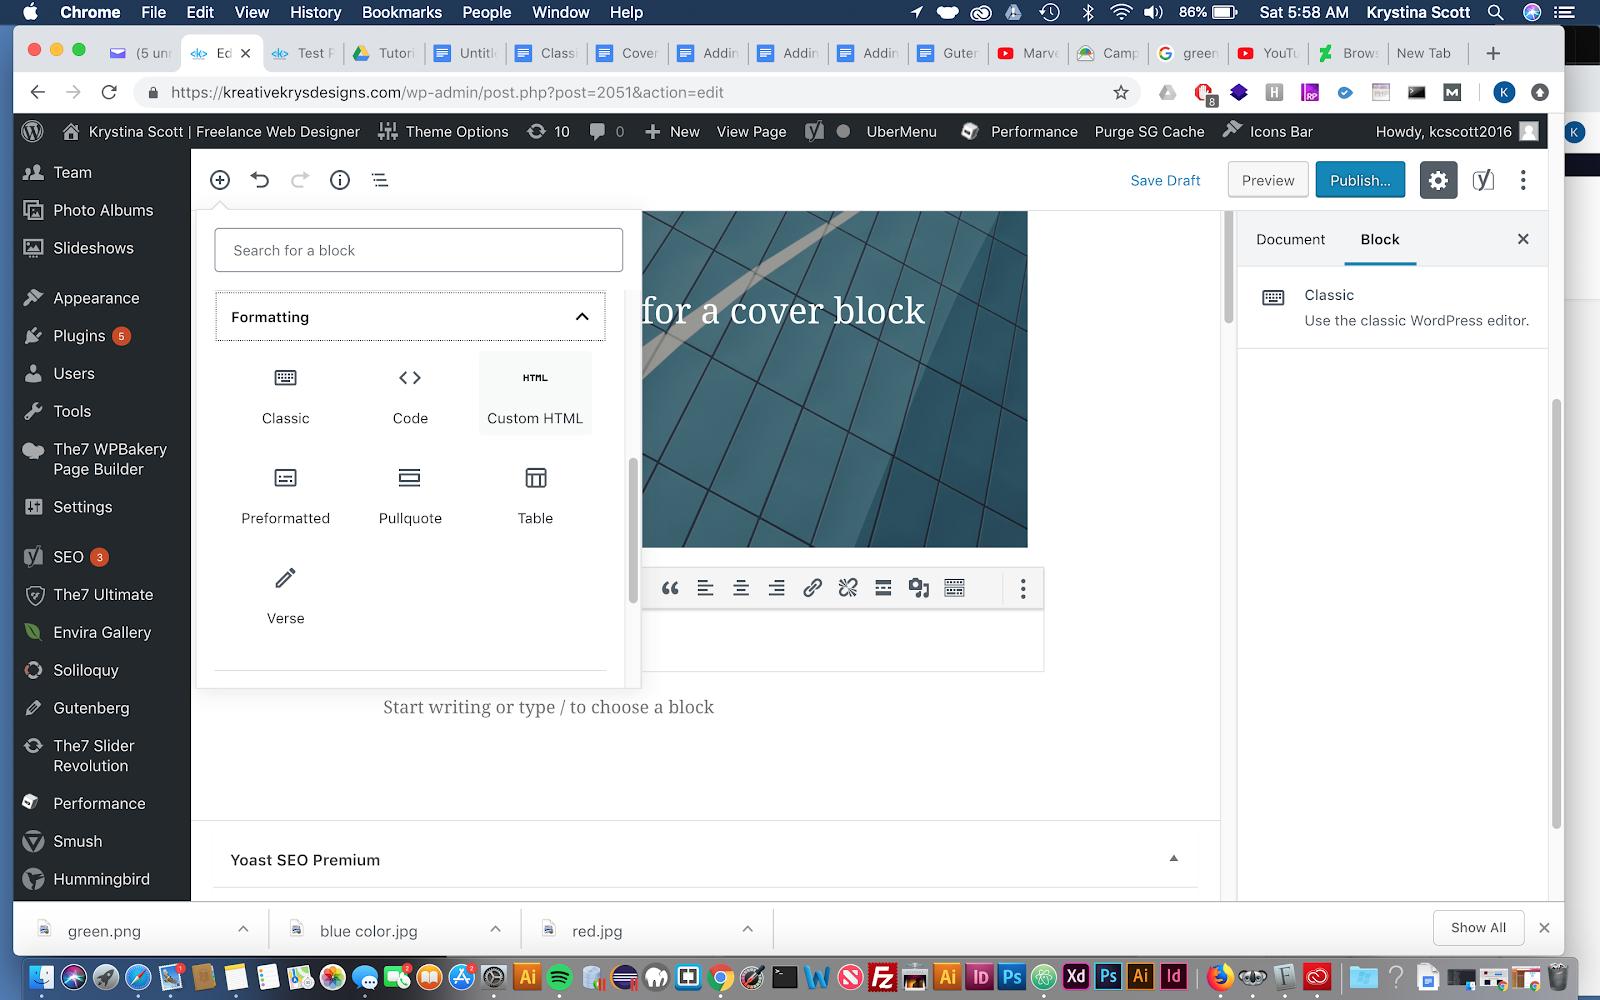
Task: Insert a Preformatted block
Action: click(285, 493)
